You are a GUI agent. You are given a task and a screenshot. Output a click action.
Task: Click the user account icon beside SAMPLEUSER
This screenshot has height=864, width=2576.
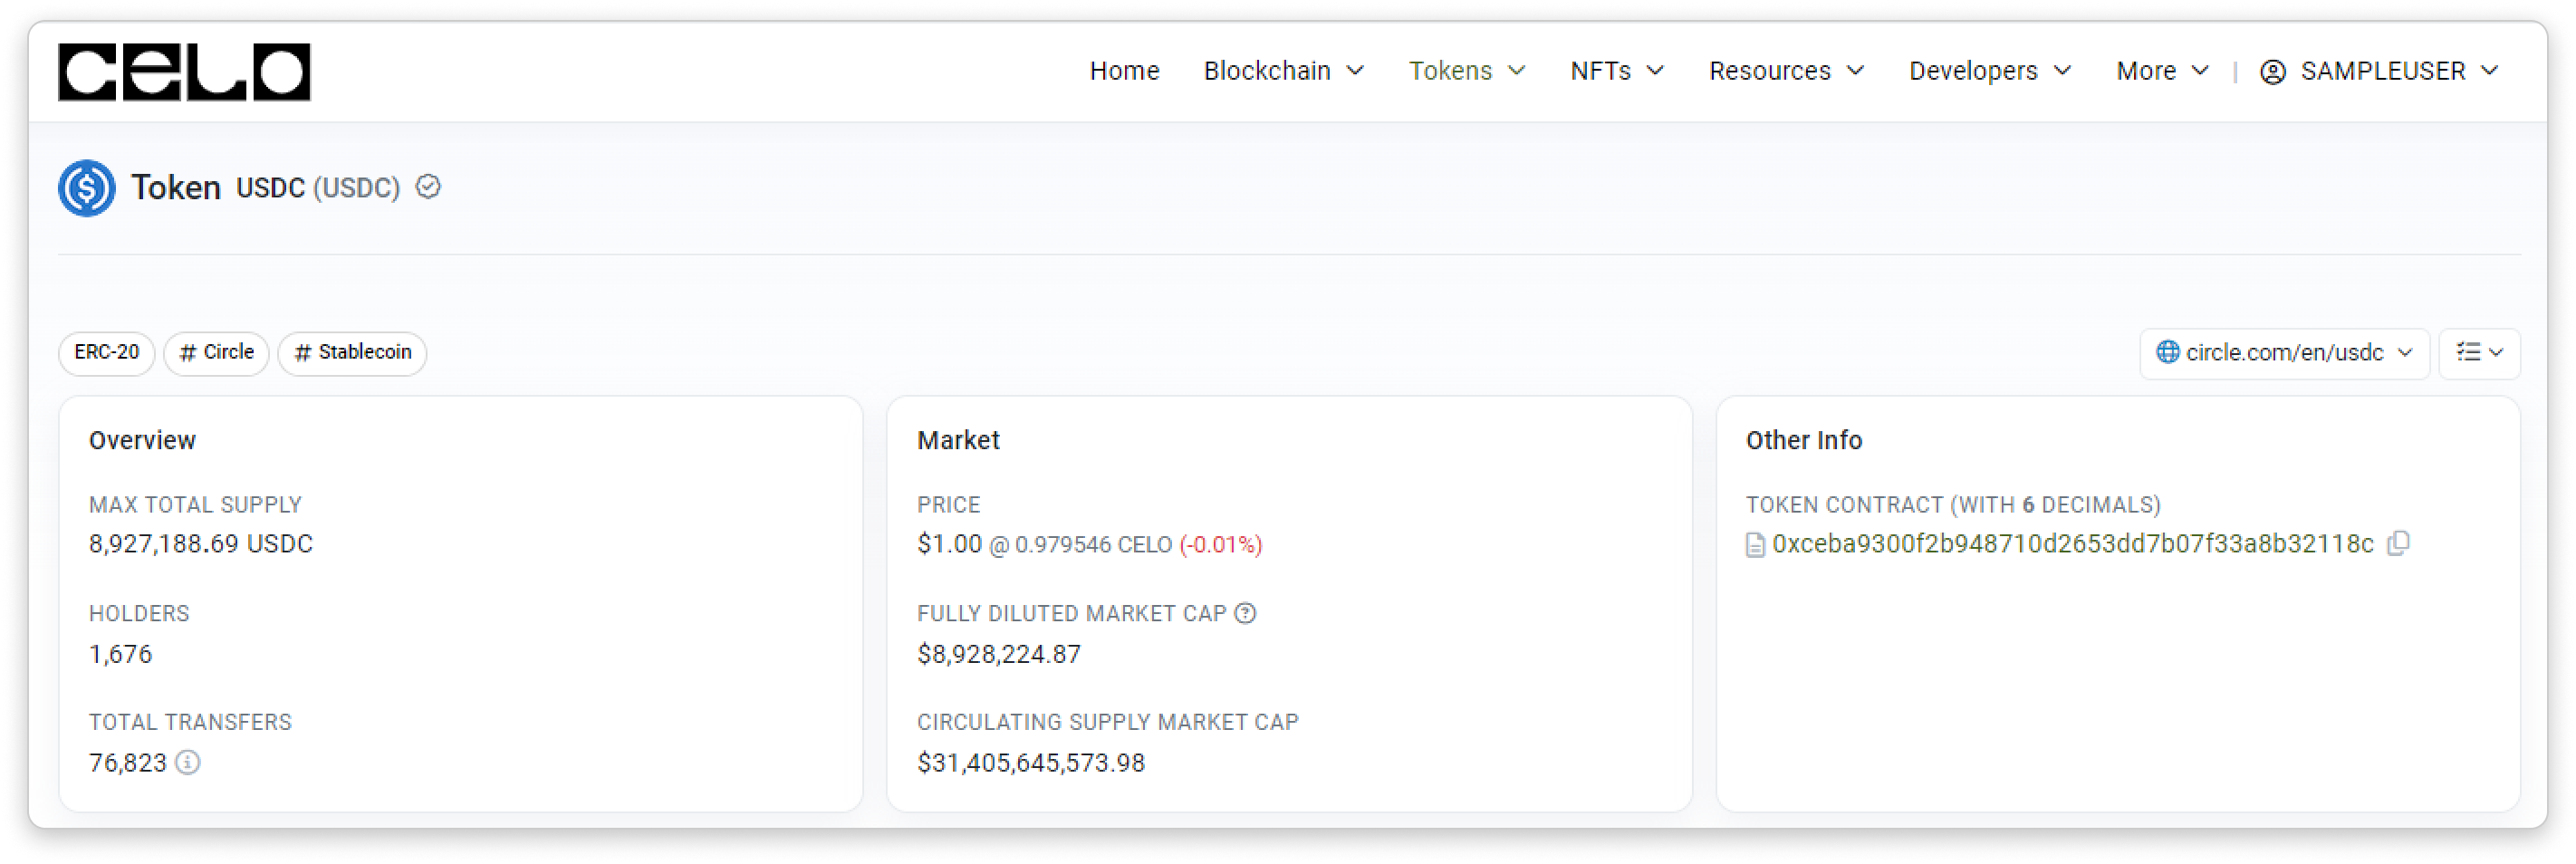click(2273, 72)
